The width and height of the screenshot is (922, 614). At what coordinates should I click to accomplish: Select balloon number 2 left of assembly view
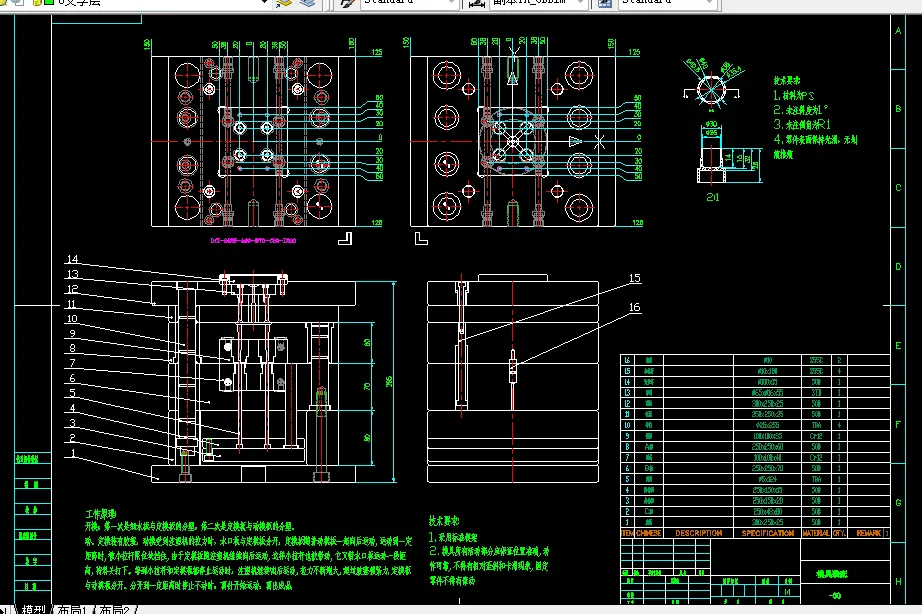click(72, 438)
